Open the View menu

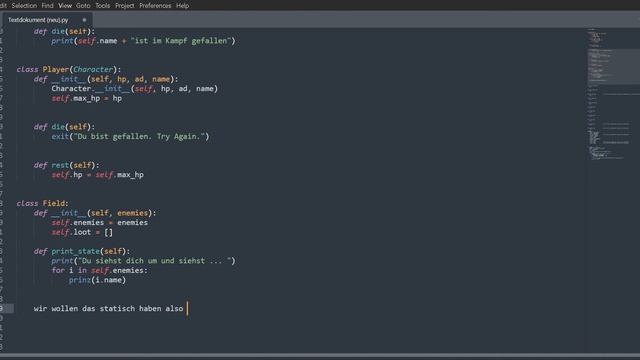pyautogui.click(x=65, y=6)
